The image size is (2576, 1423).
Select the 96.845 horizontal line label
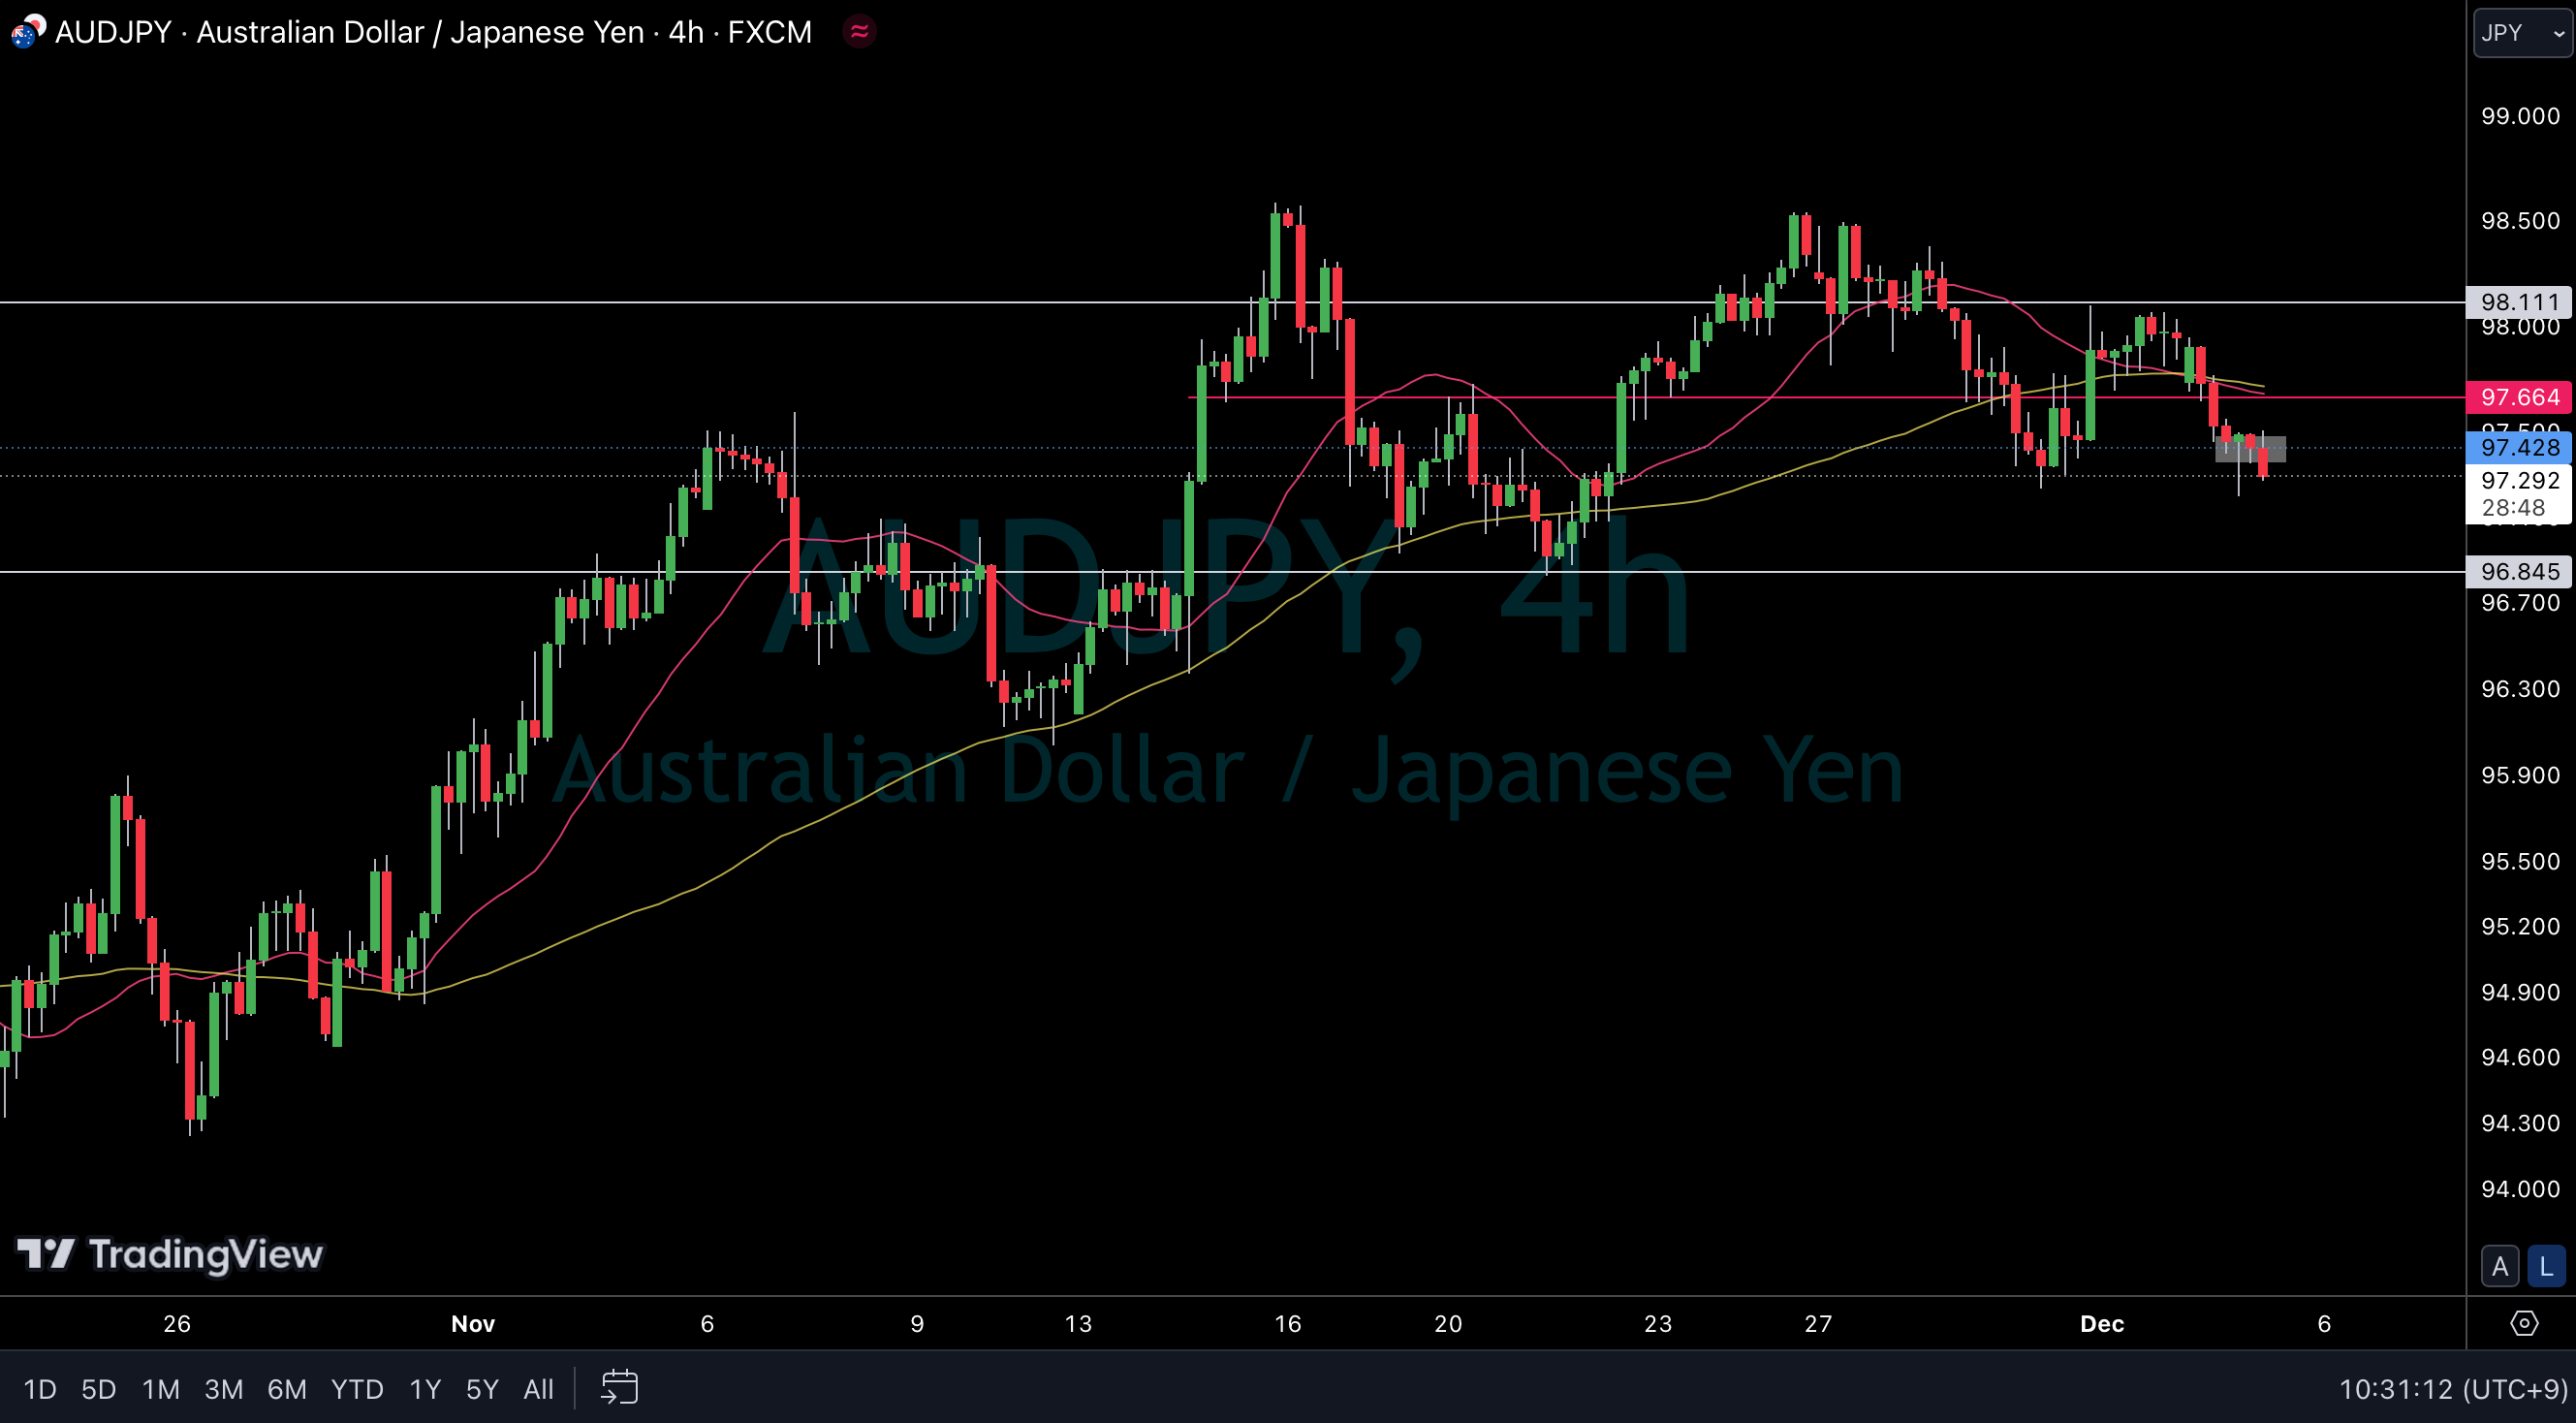pyautogui.click(x=2519, y=571)
